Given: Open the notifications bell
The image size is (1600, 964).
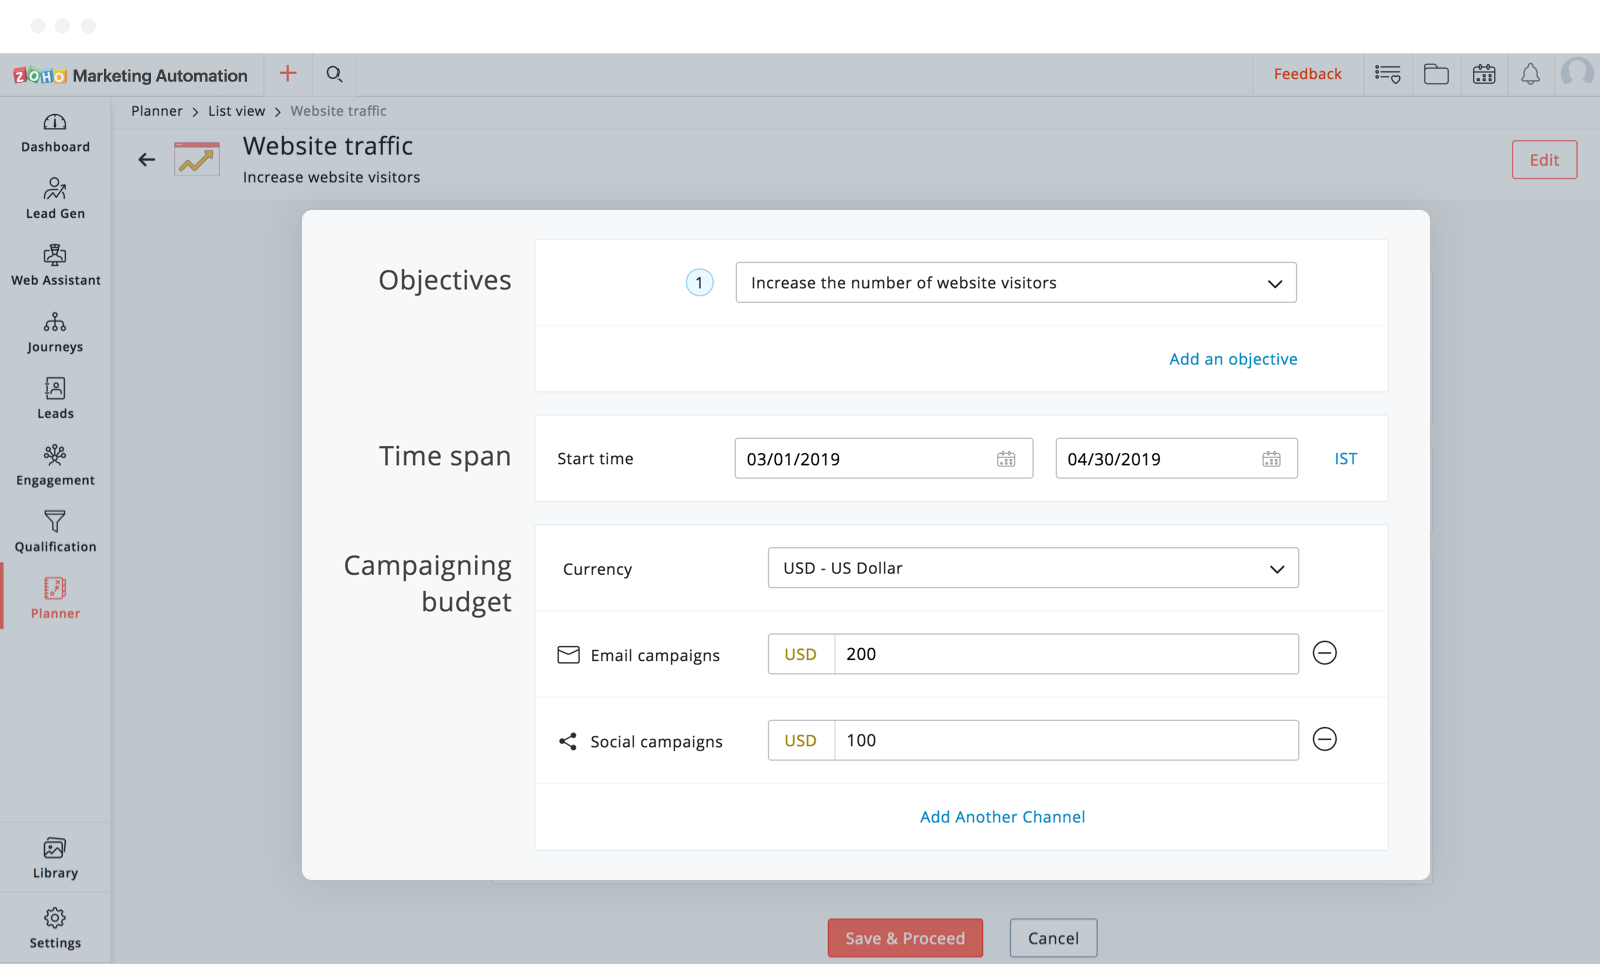Looking at the screenshot, I should [x=1530, y=75].
